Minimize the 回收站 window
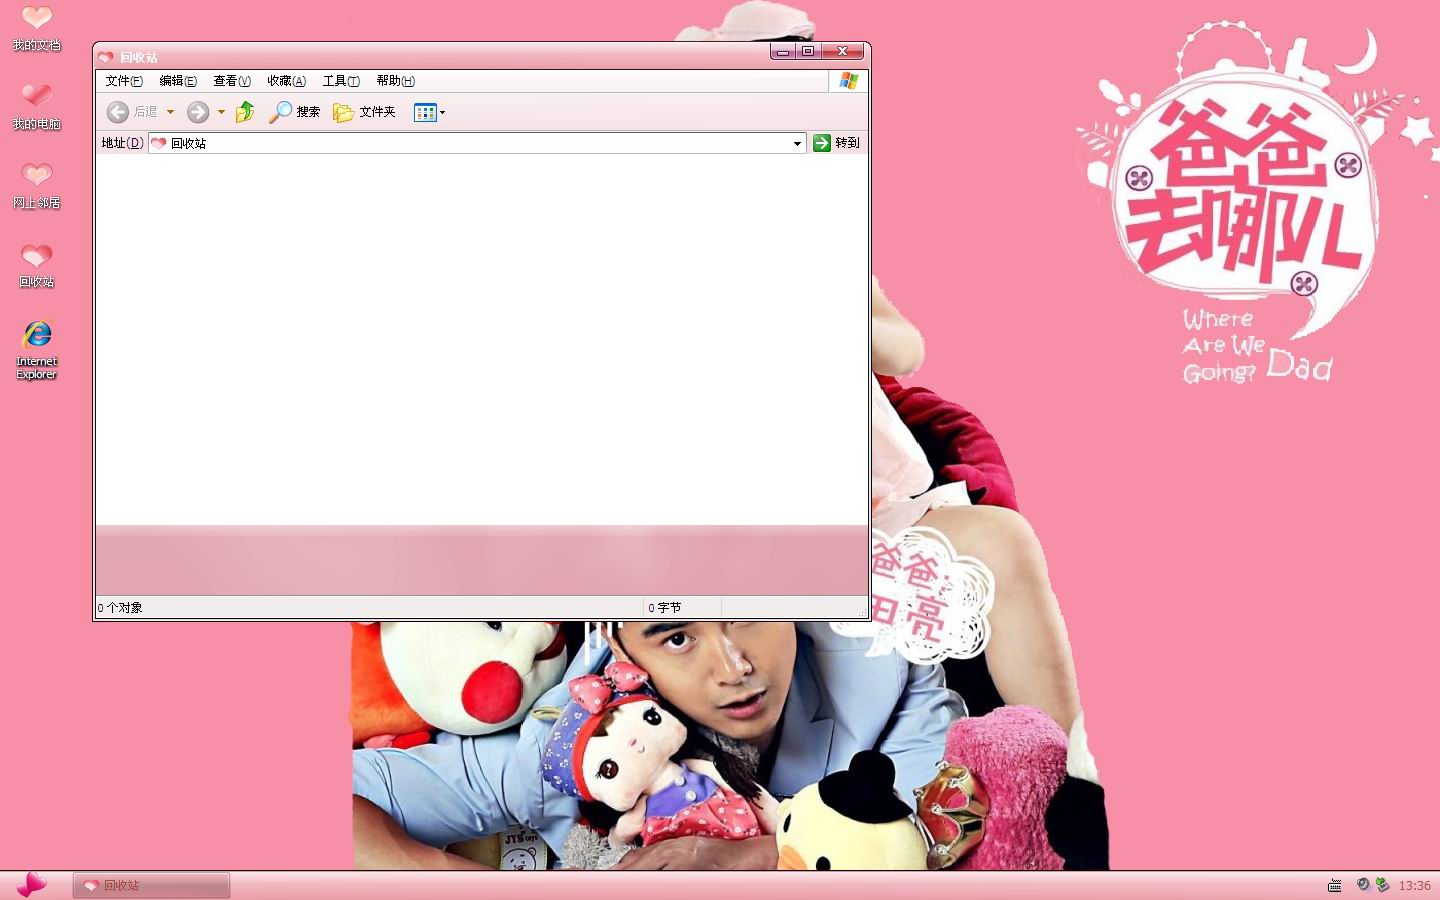Screen dimensions: 1440x900 pyautogui.click(x=783, y=51)
